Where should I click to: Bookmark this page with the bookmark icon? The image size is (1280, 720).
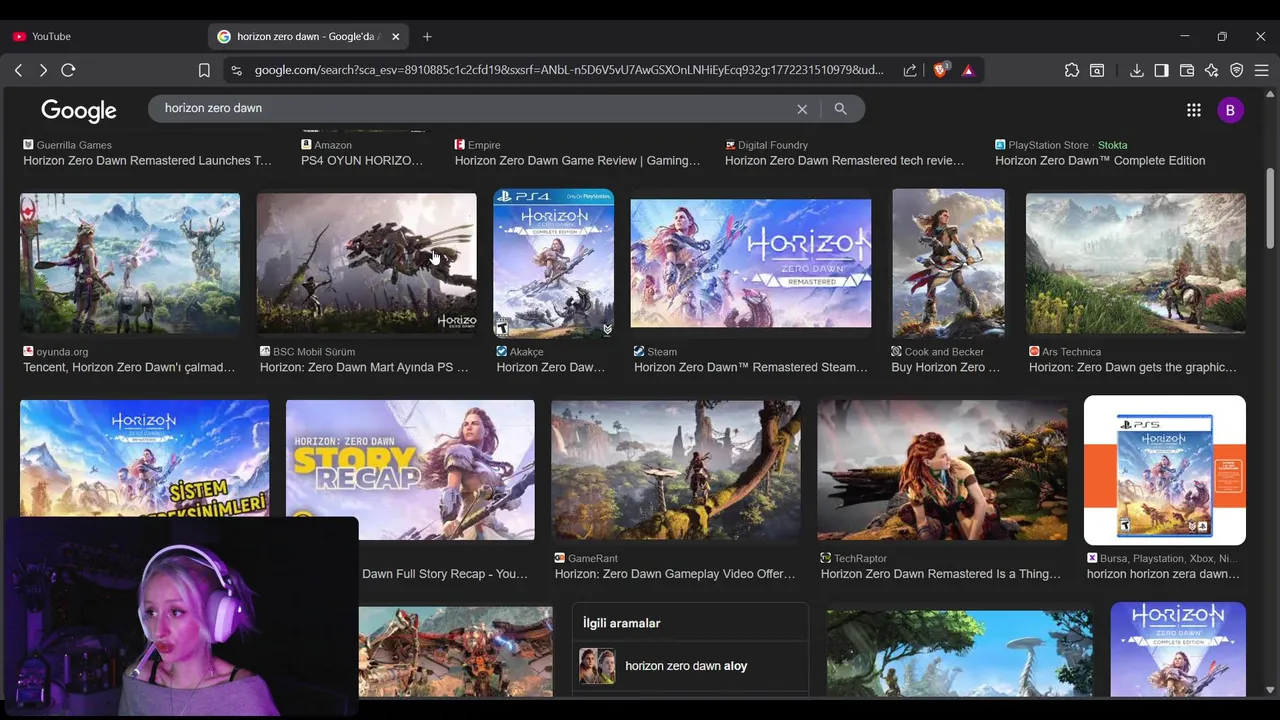point(204,70)
